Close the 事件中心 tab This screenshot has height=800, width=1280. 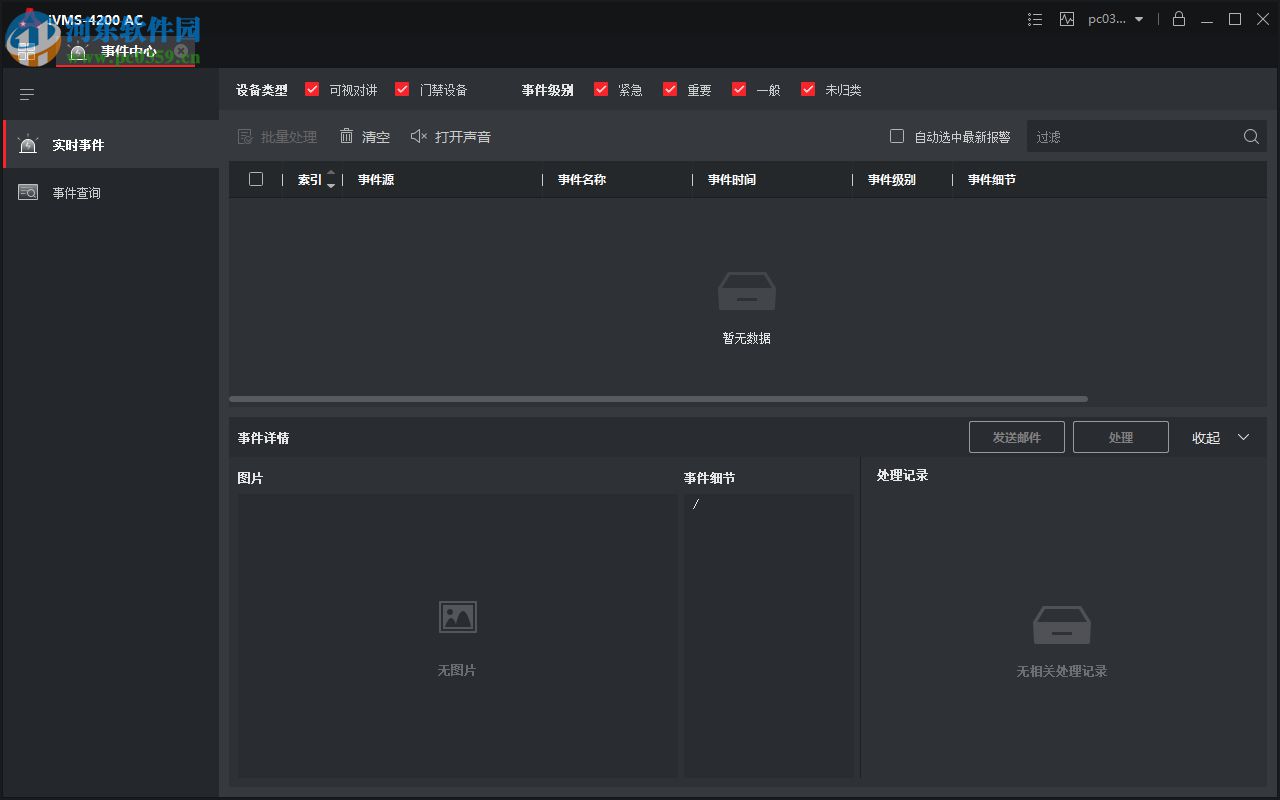[181, 50]
